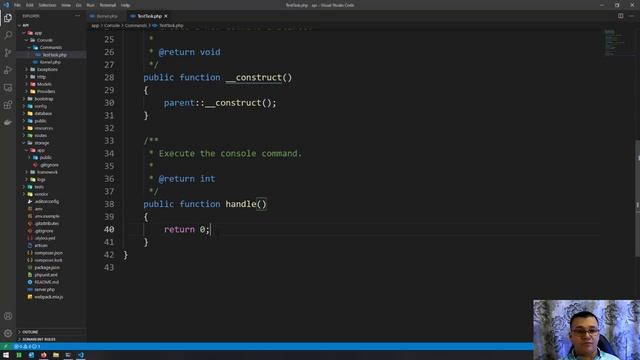Click the Windows Start button
Image resolution: width=640 pixels, height=360 pixels.
(x=6, y=355)
